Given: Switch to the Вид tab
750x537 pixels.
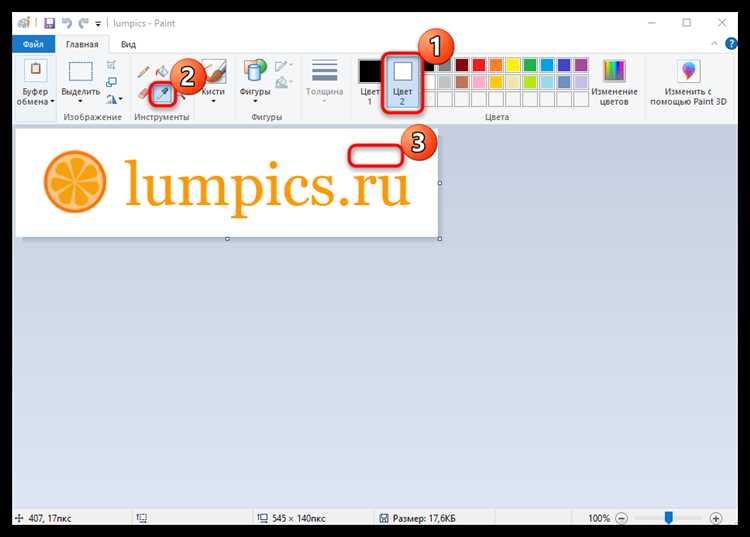Looking at the screenshot, I should coord(128,44).
